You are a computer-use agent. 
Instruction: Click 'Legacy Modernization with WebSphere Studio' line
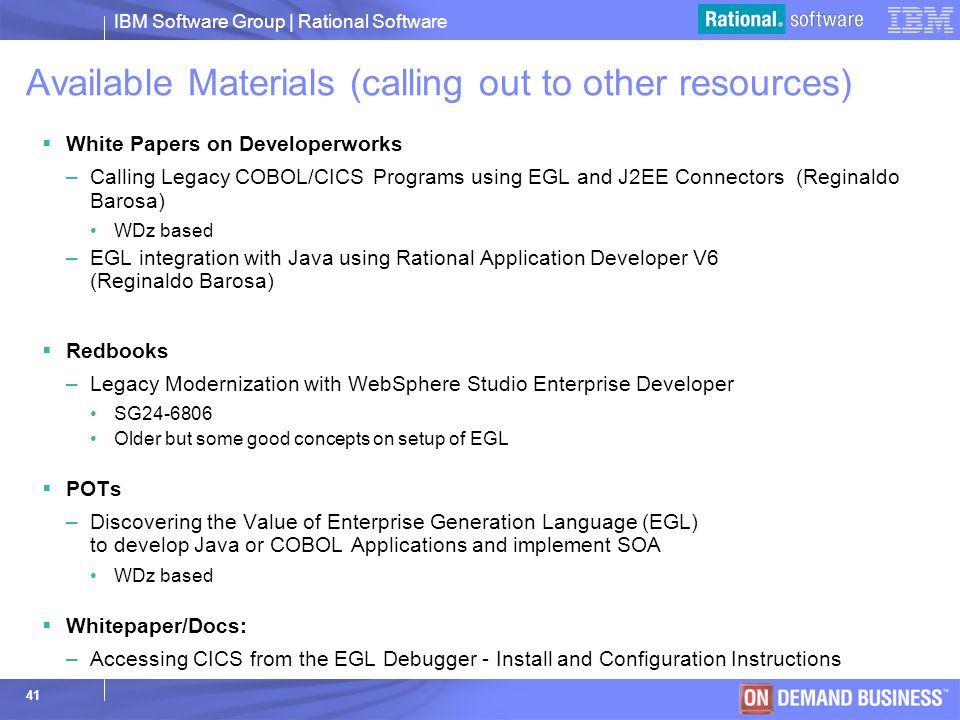point(411,384)
